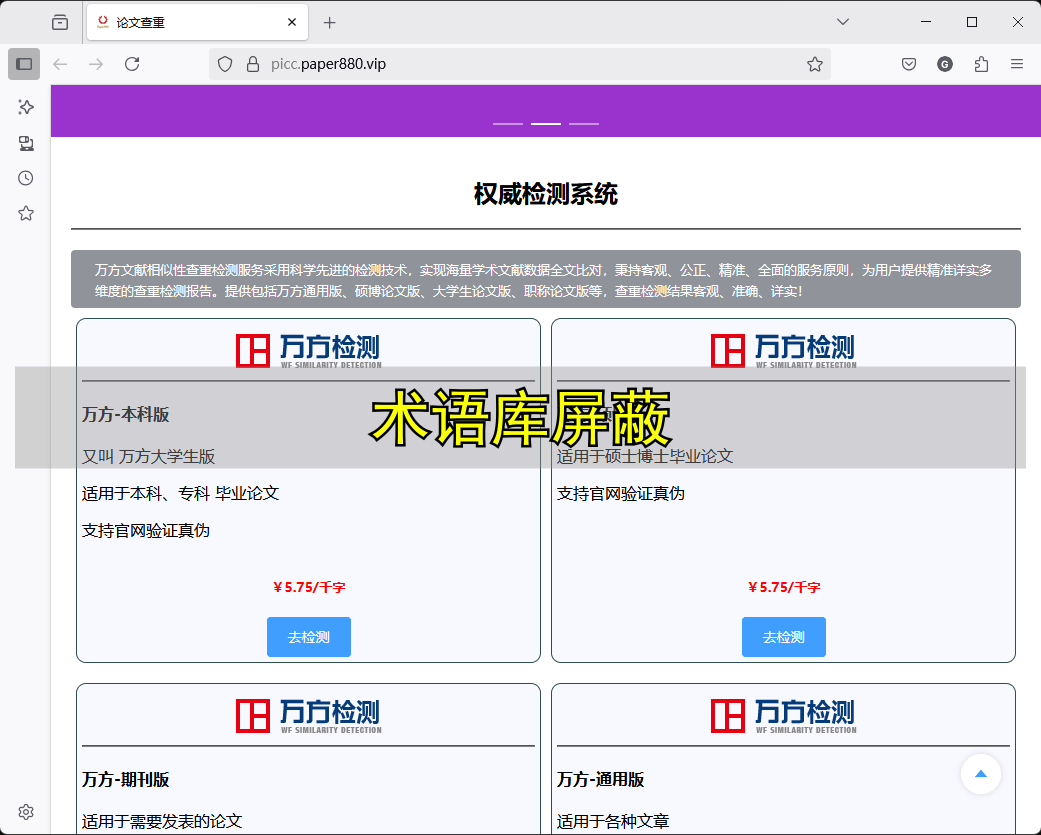1041x835 pixels.
Task: Open AI chatbot sparkle sidebar icon
Action: (x=26, y=107)
